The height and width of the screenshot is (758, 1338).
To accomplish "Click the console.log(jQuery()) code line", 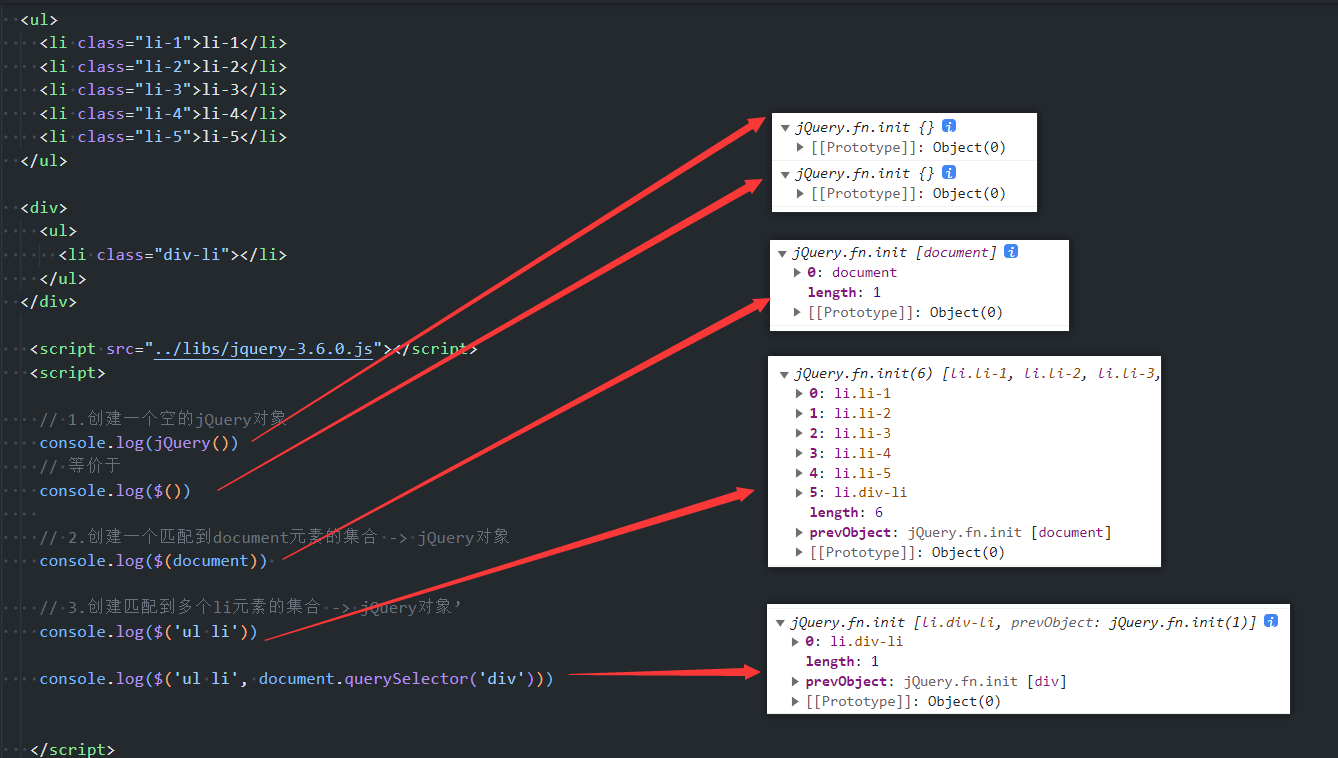I will point(139,443).
